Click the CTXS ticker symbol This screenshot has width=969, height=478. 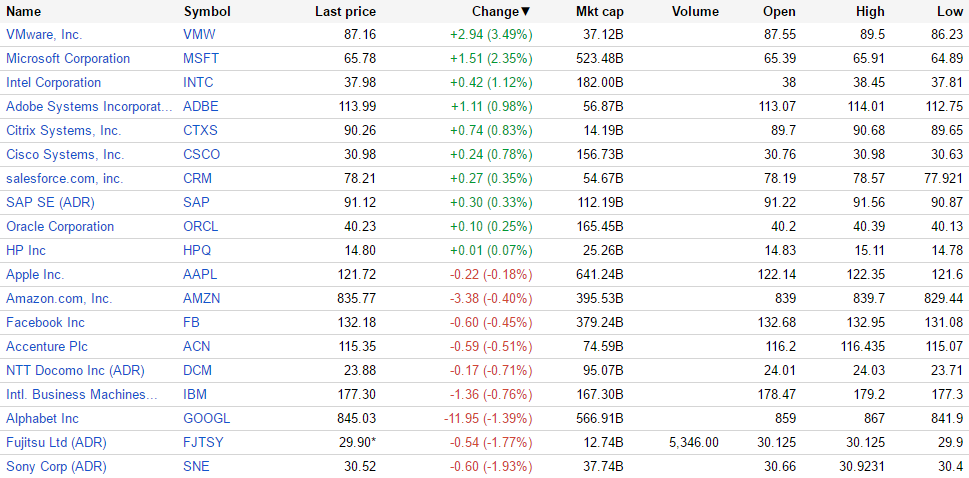[201, 130]
